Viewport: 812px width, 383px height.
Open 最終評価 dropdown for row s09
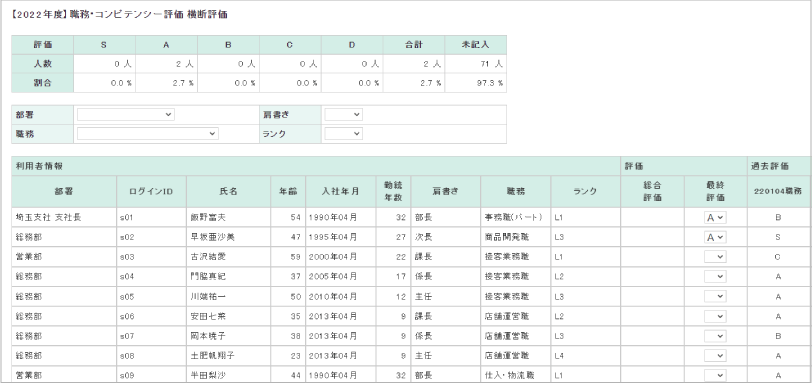(x=715, y=376)
